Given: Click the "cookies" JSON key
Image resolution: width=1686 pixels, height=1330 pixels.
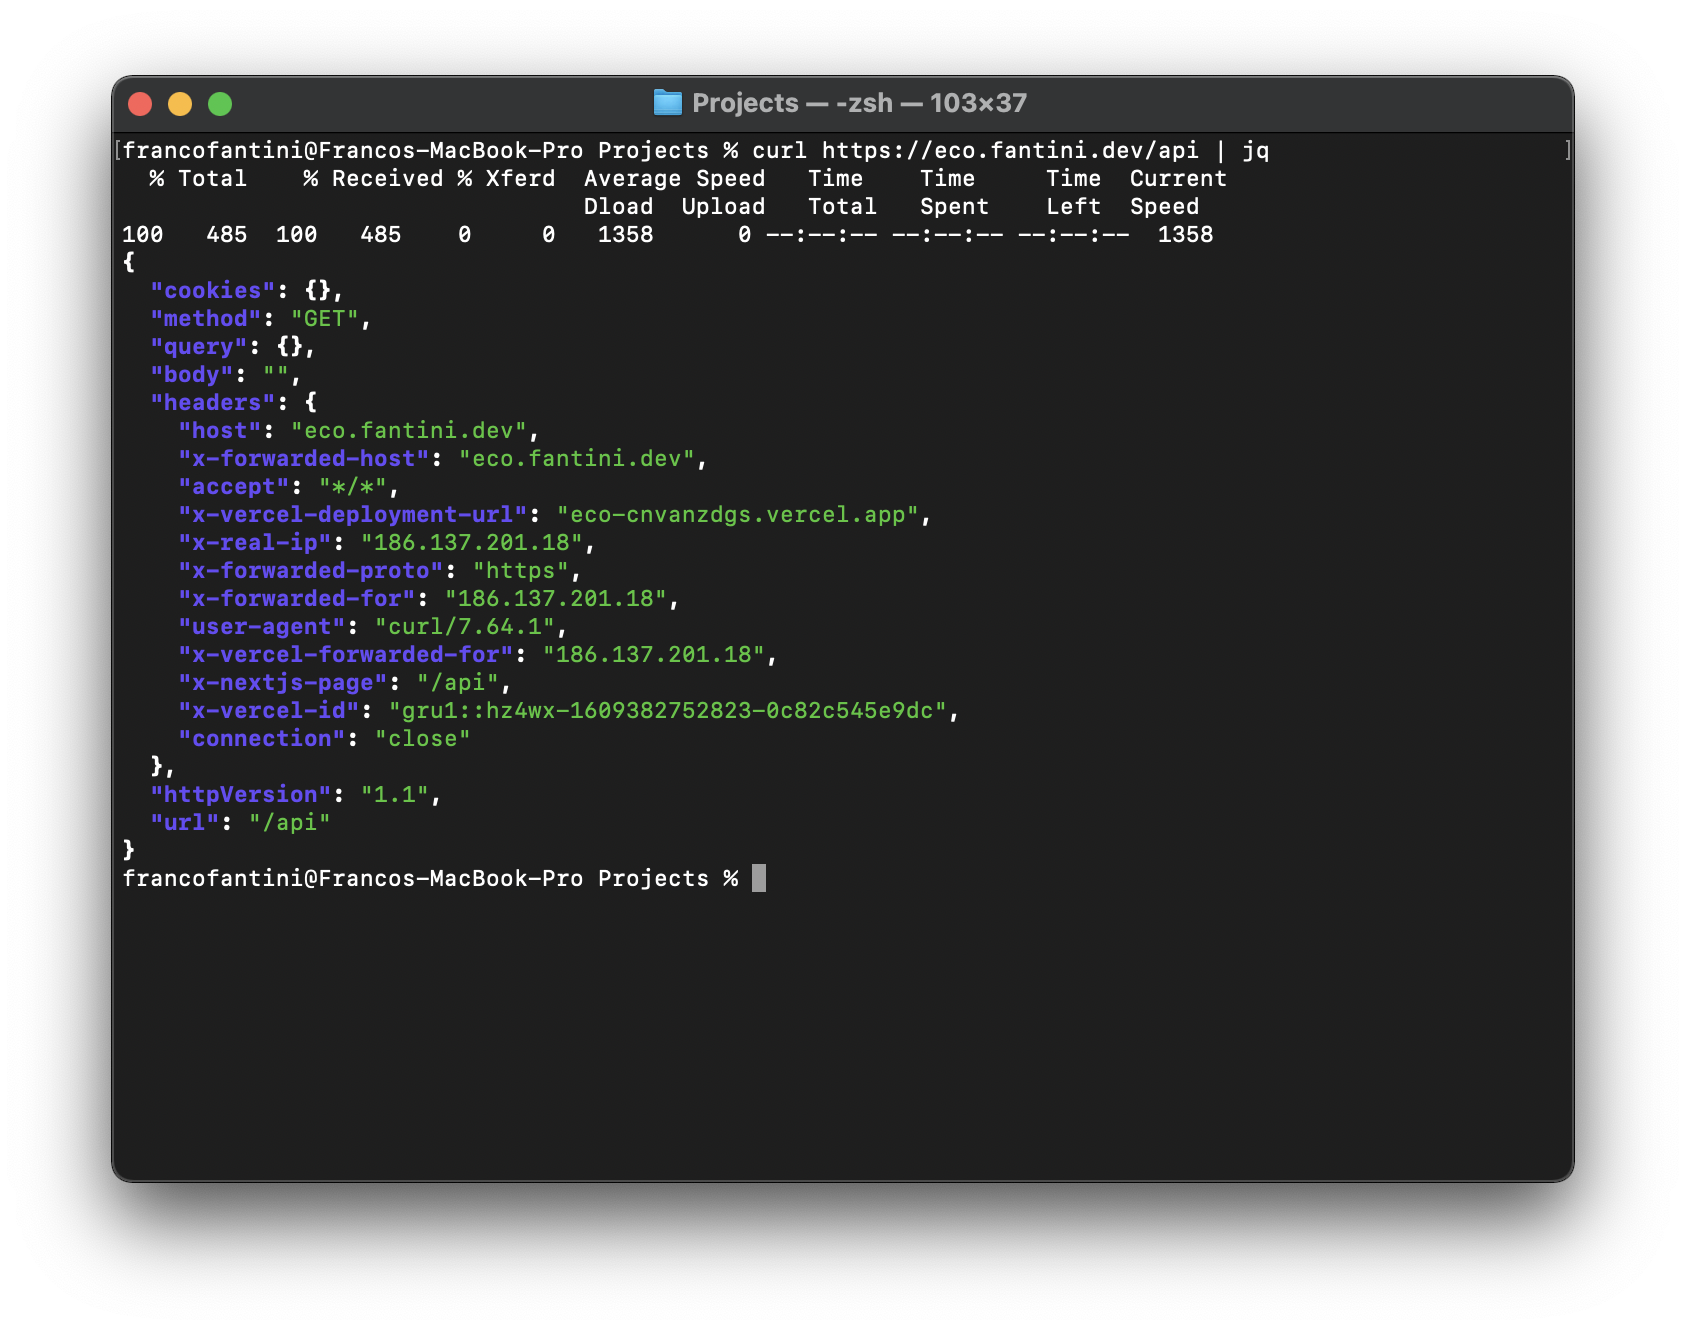Looking at the screenshot, I should coord(212,290).
